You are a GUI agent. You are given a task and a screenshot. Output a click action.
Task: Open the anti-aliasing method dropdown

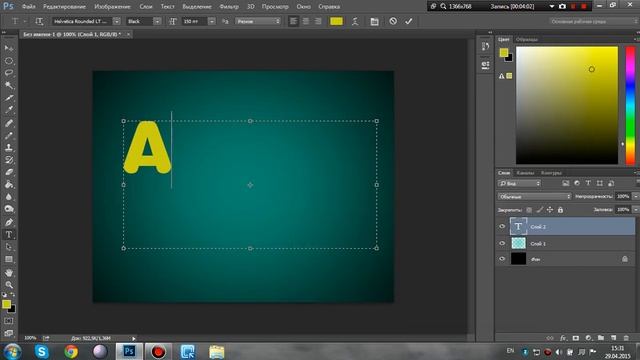click(x=258, y=21)
